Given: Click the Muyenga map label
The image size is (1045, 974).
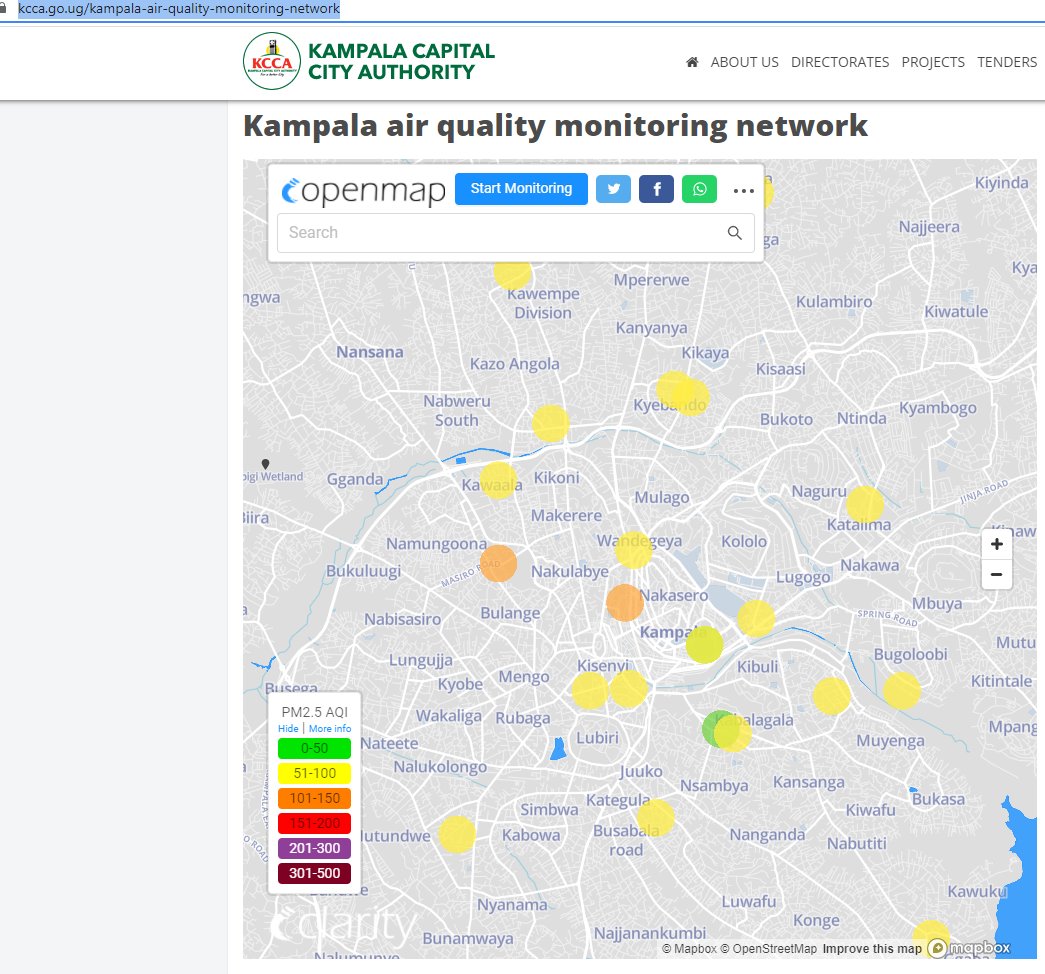Looking at the screenshot, I should (890, 741).
